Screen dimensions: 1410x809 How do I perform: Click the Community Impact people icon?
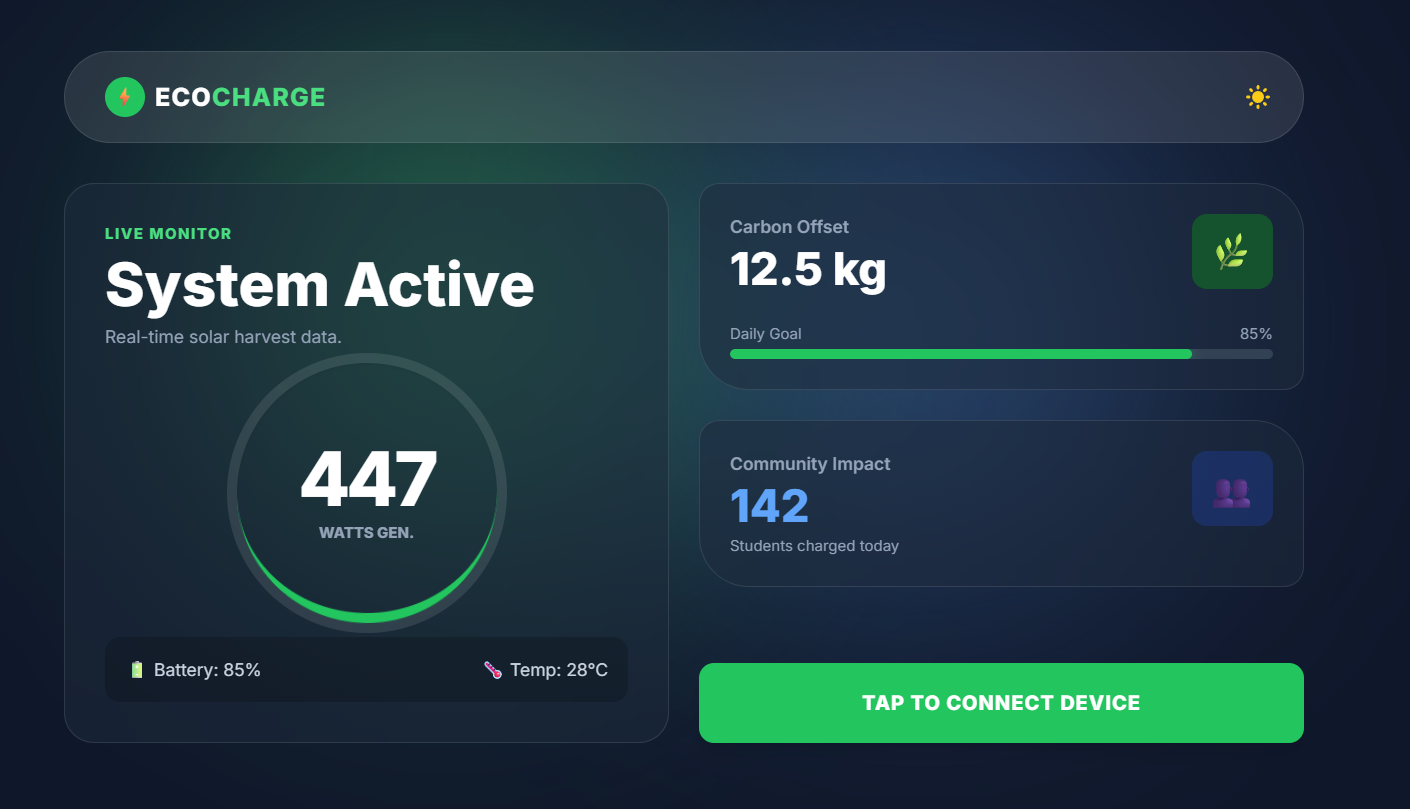pos(1231,489)
